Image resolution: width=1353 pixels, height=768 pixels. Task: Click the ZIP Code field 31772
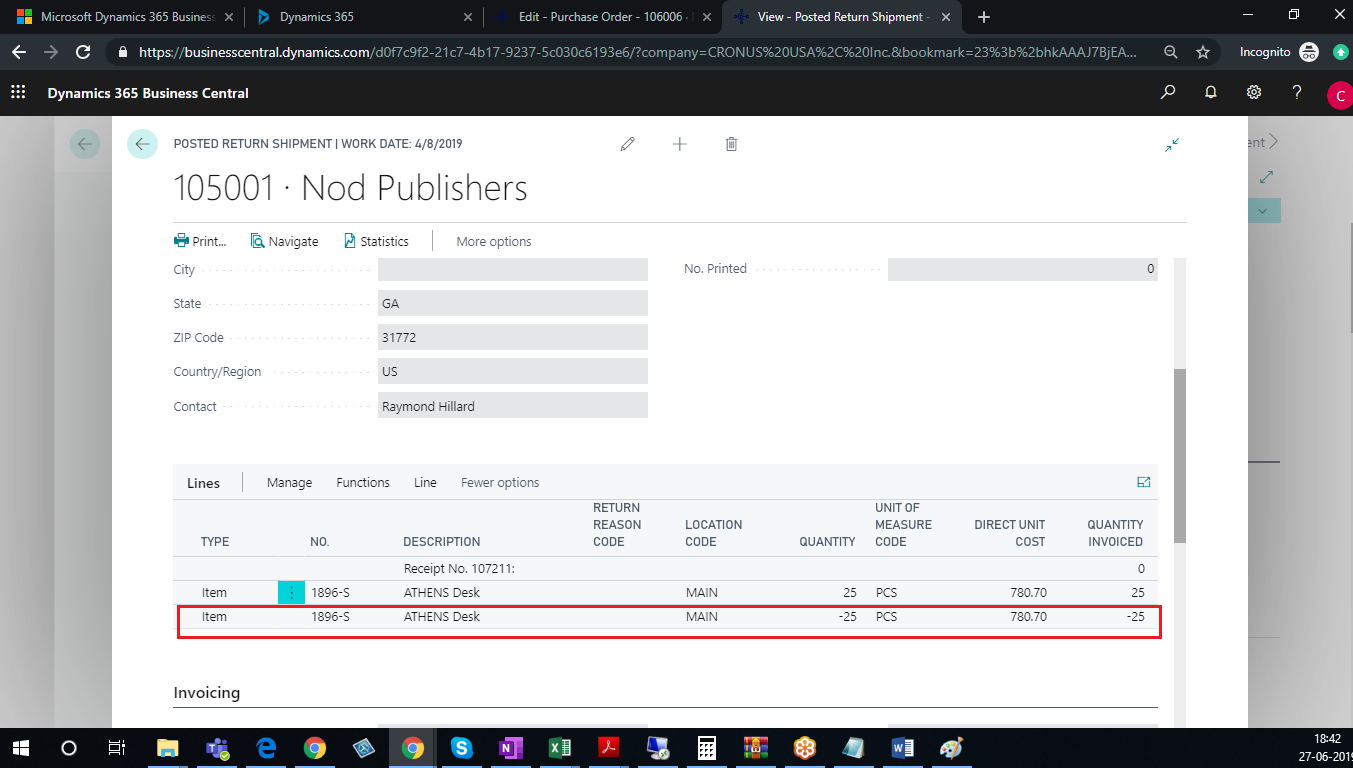(513, 337)
